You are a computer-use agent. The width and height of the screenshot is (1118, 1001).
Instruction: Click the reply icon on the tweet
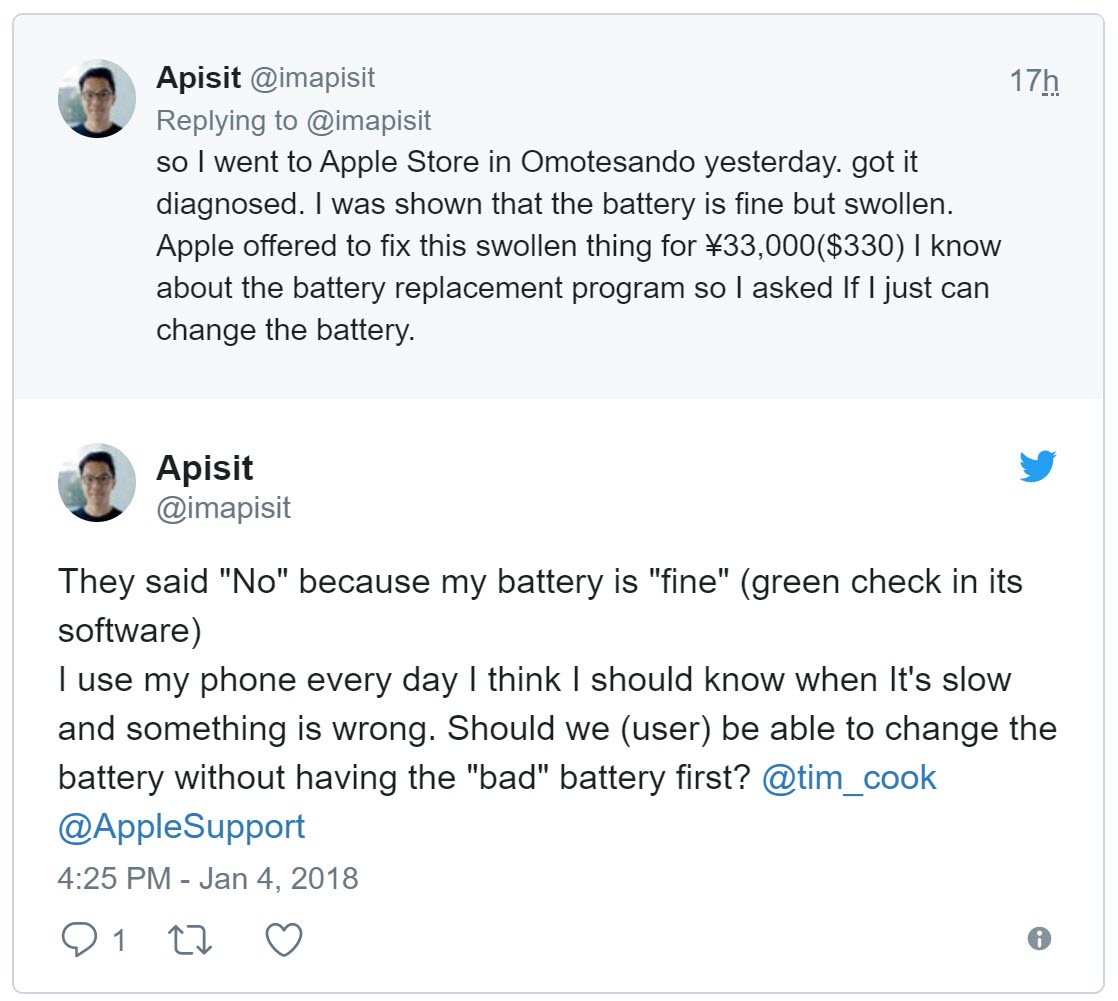(79, 938)
